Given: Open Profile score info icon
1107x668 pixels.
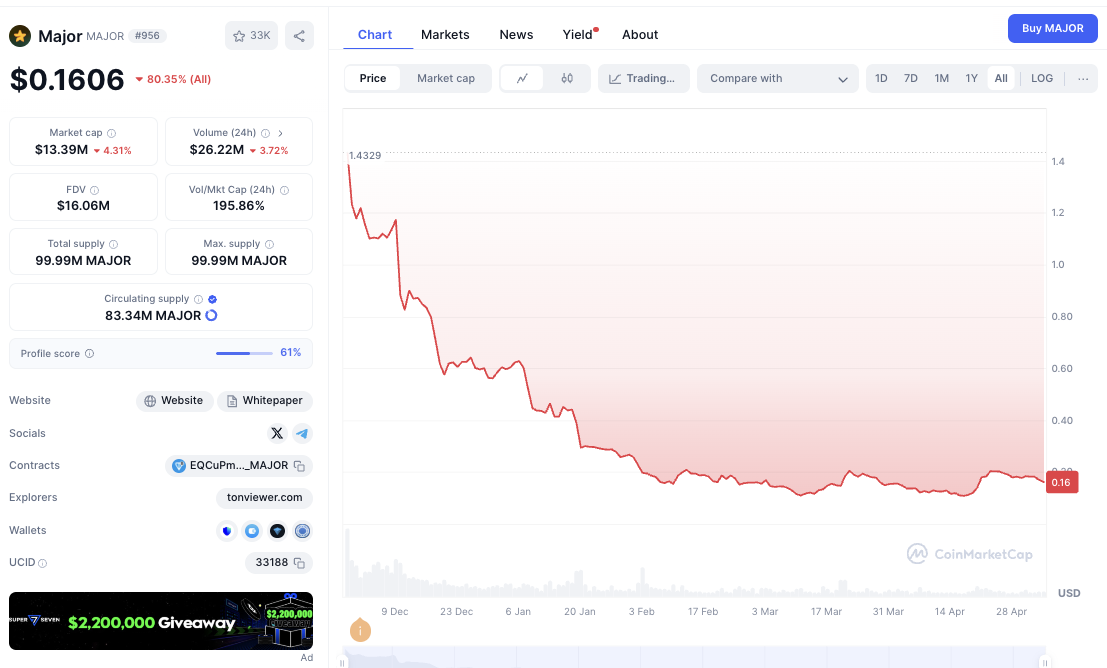Looking at the screenshot, I should 90,353.
